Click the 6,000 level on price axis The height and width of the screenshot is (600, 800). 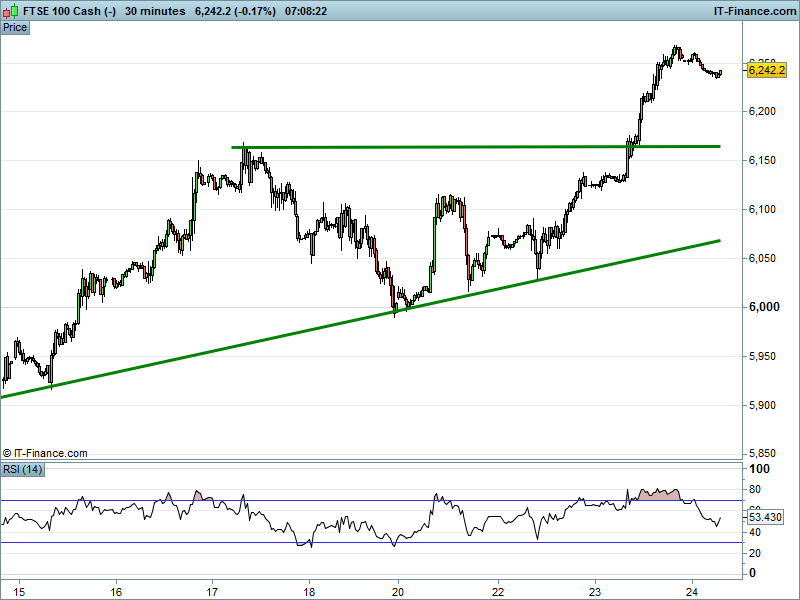tap(764, 307)
